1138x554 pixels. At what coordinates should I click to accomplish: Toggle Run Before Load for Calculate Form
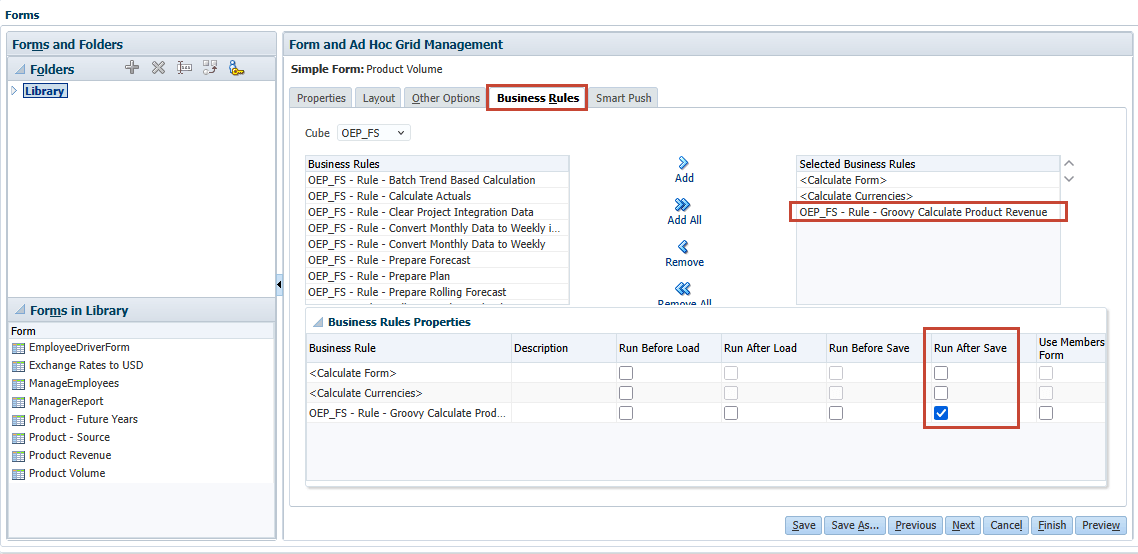coord(626,373)
